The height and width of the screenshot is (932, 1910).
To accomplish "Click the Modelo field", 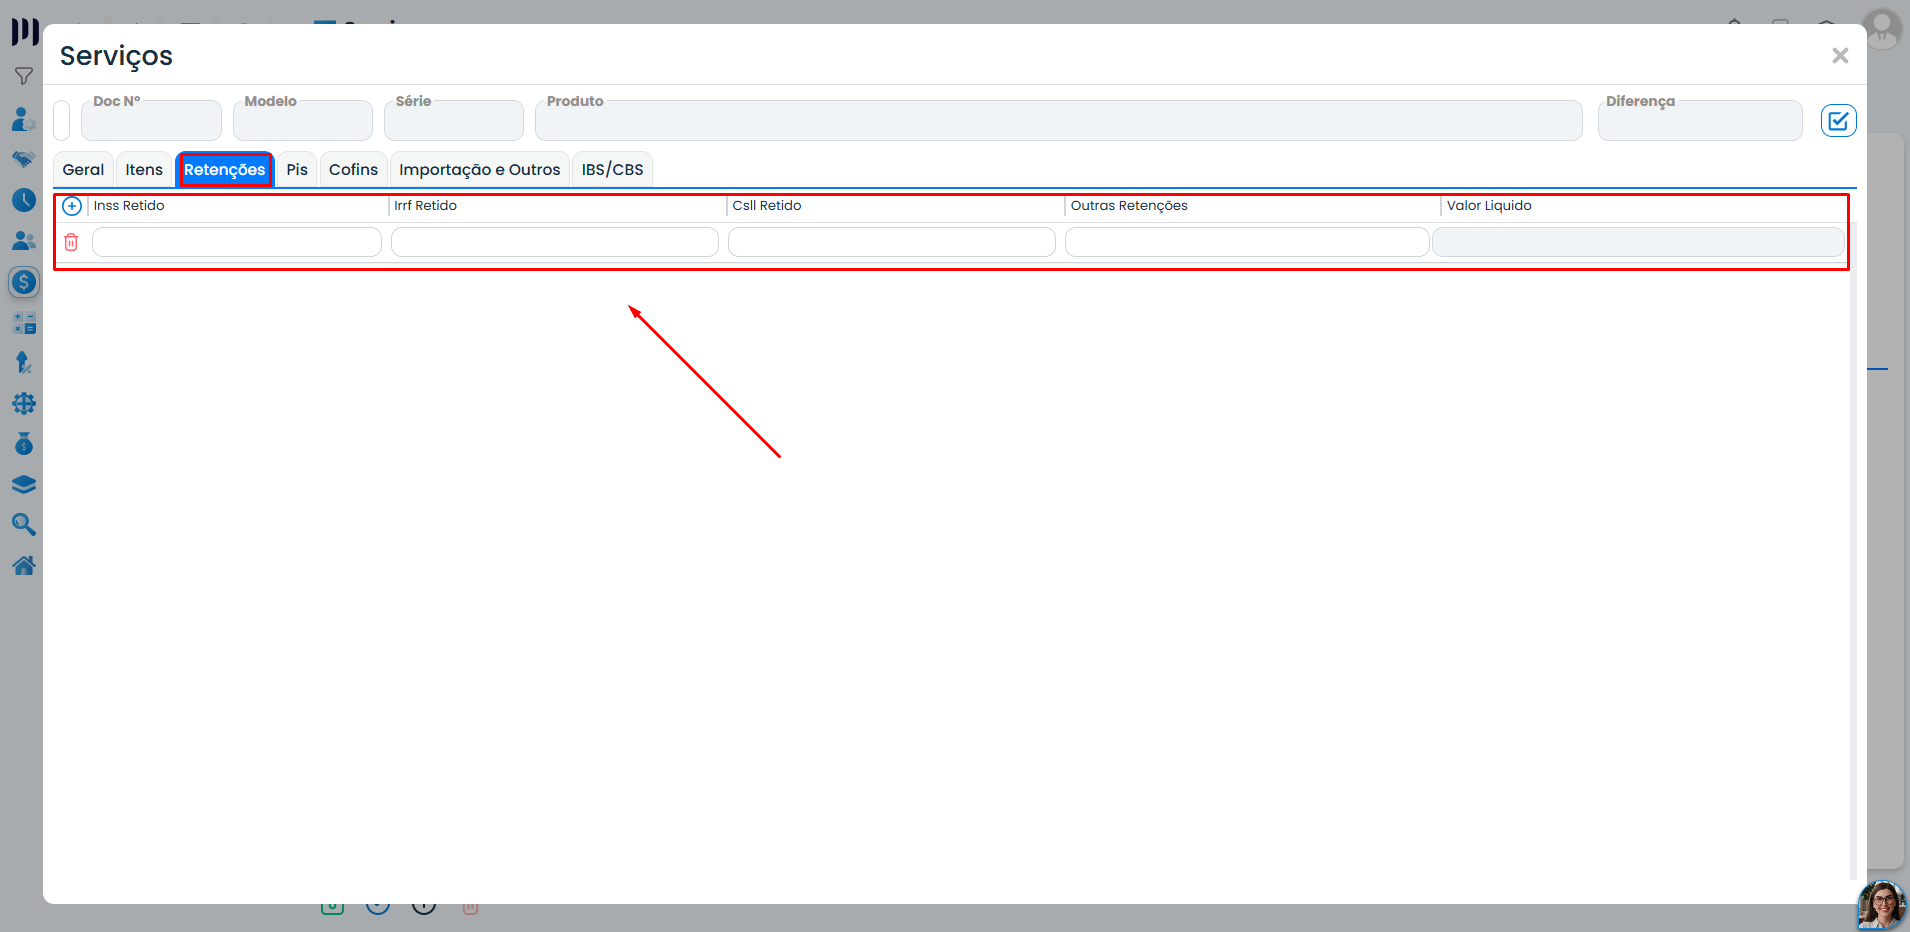I will click(x=303, y=120).
